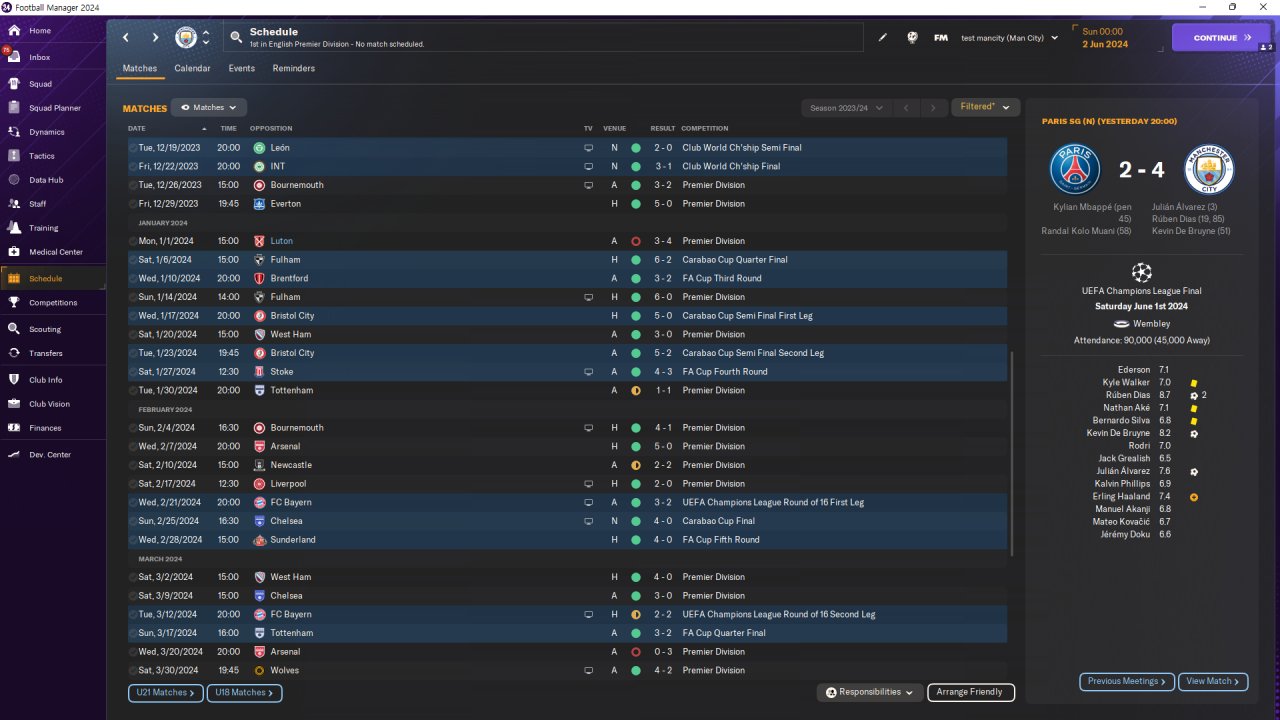Click View Match button

point(1213,681)
